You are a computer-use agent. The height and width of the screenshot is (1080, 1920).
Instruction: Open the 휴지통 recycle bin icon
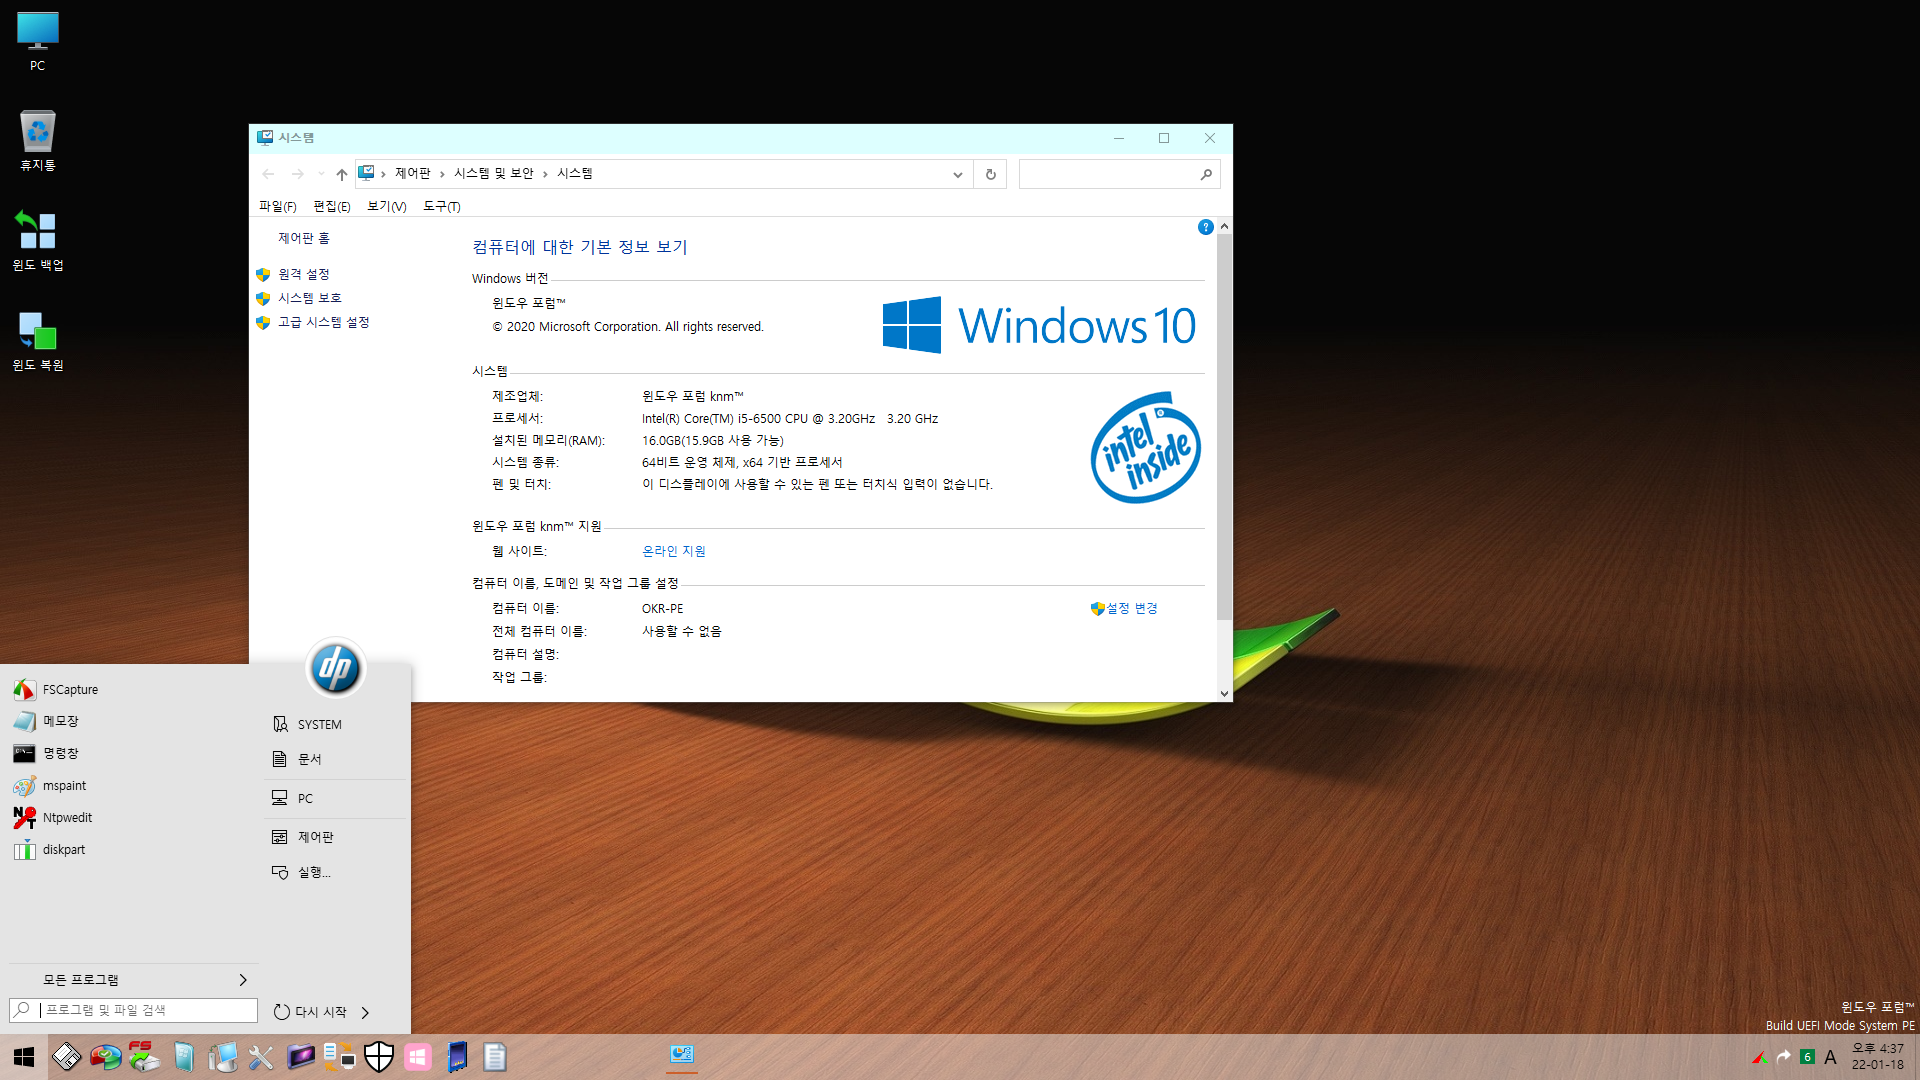point(37,140)
